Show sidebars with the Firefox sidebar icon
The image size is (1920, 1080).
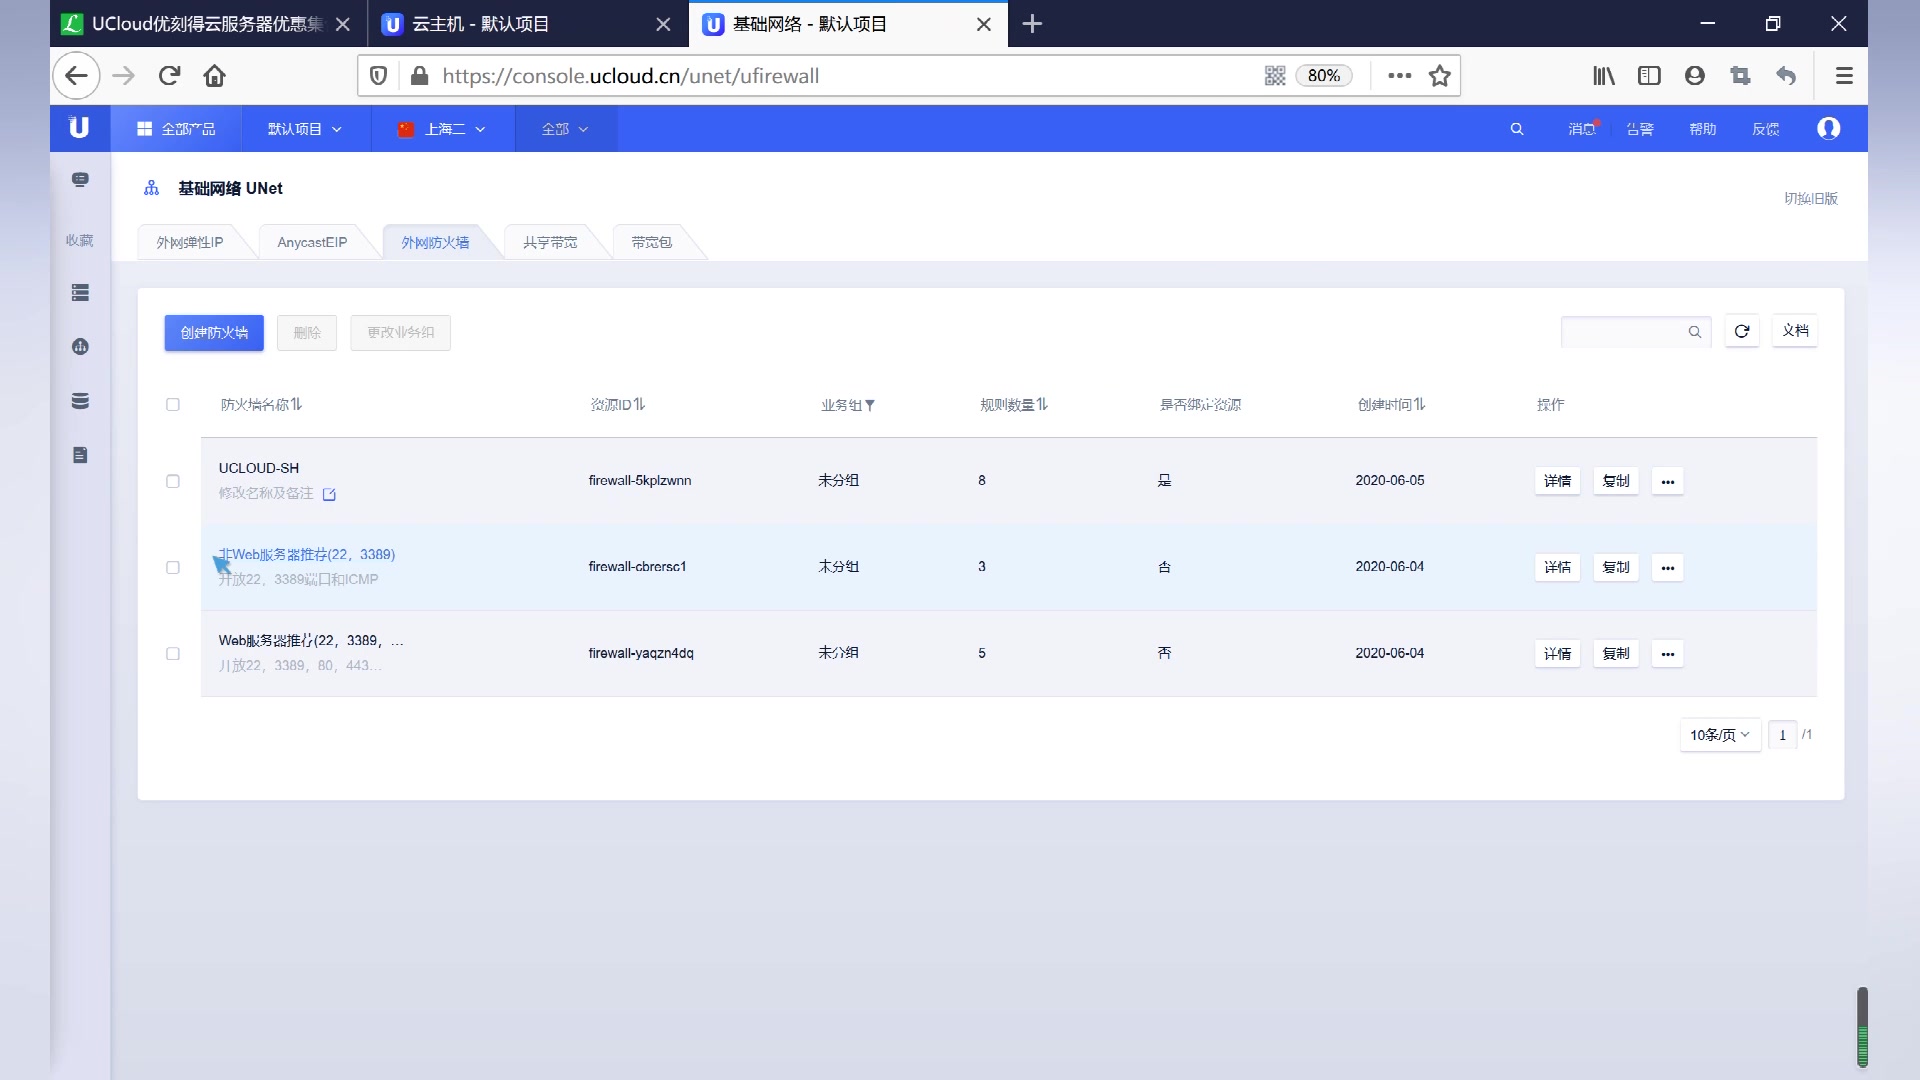point(1649,76)
